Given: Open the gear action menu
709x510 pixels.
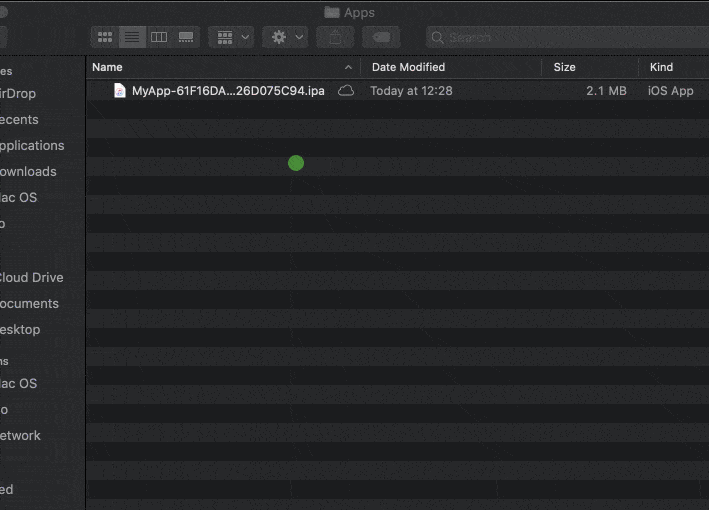Looking at the screenshot, I should (x=285, y=37).
